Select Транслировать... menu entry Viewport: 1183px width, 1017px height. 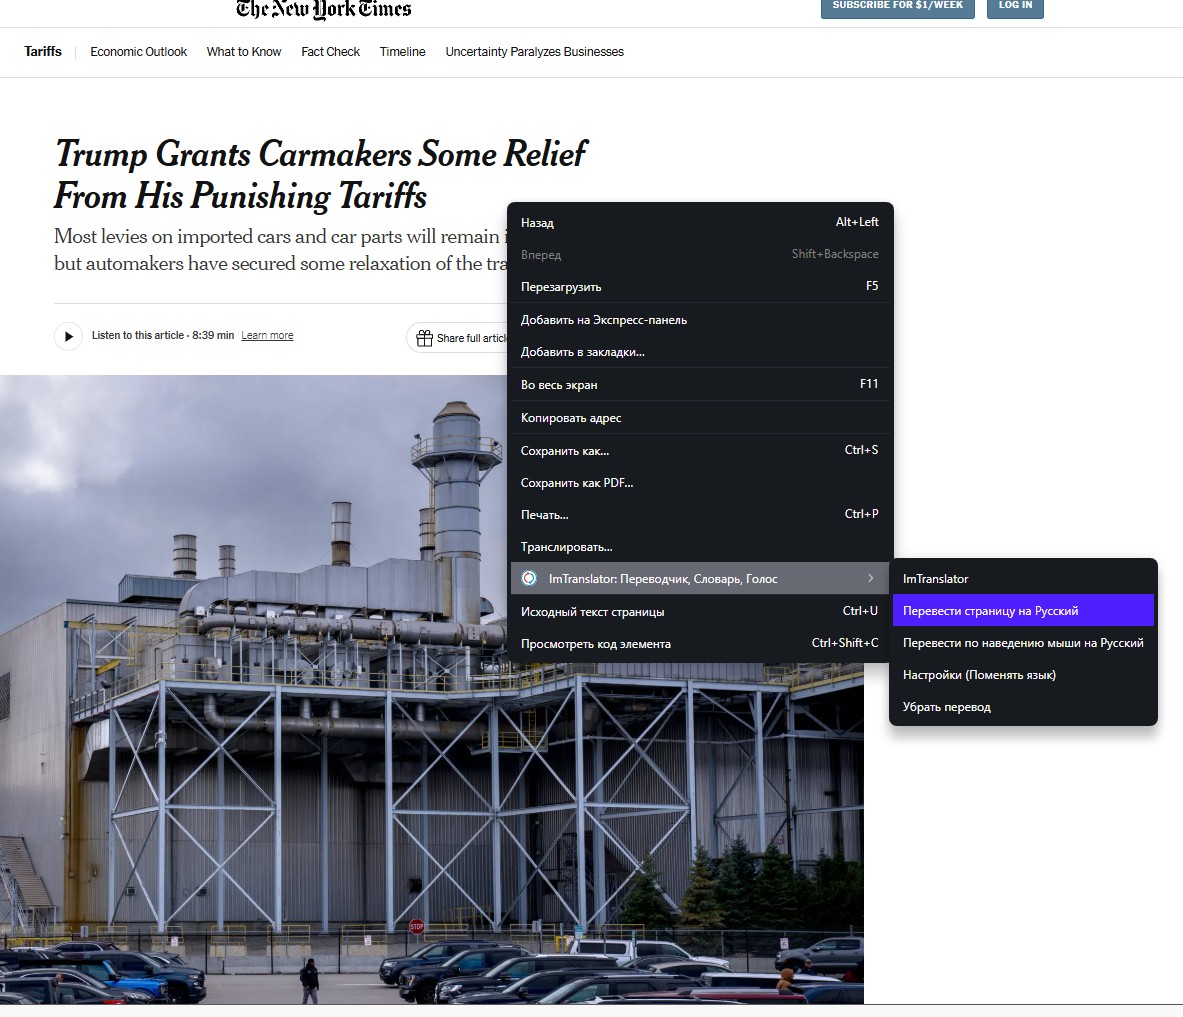tap(701, 547)
